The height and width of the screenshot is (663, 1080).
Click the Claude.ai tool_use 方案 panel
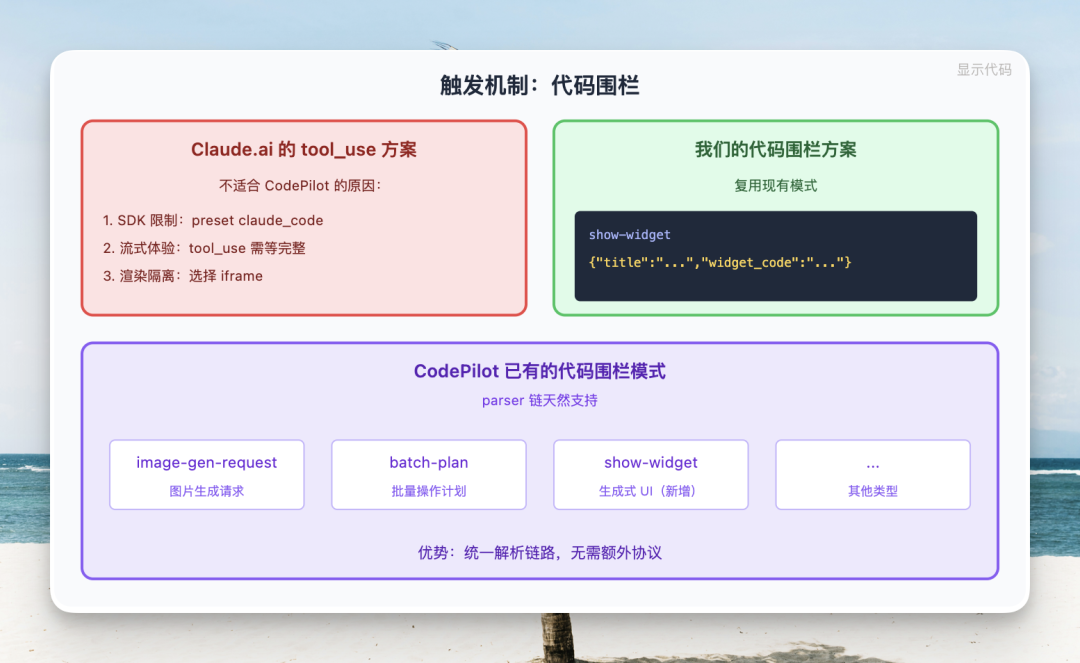[x=303, y=218]
